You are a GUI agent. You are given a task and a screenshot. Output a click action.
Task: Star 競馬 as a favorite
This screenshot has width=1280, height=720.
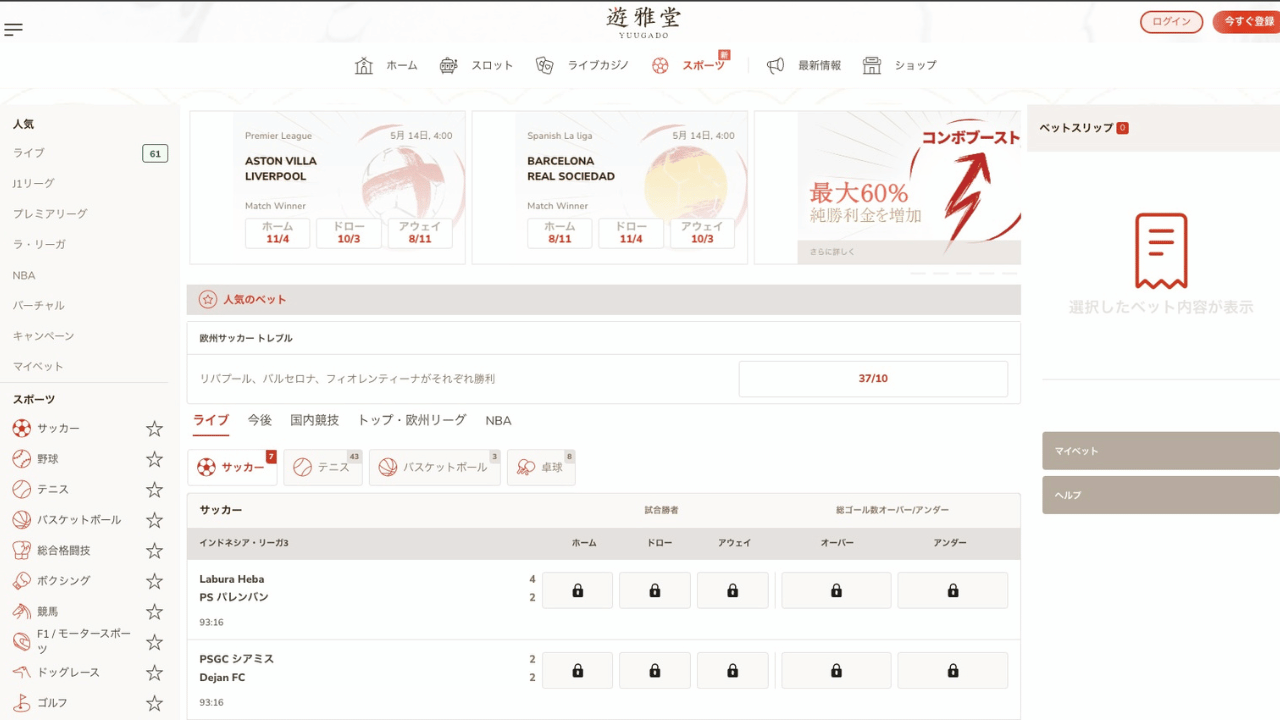pyautogui.click(x=154, y=612)
